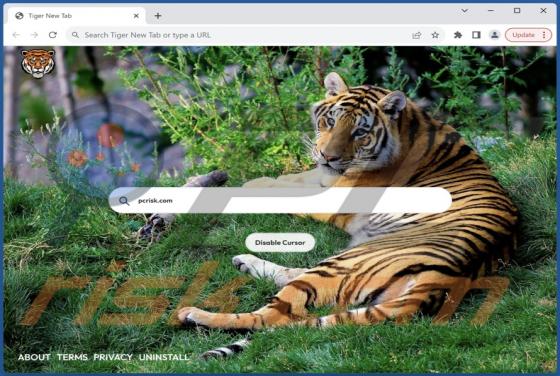Open the extensions puzzle icon
The height and width of the screenshot is (376, 560).
pyautogui.click(x=458, y=35)
